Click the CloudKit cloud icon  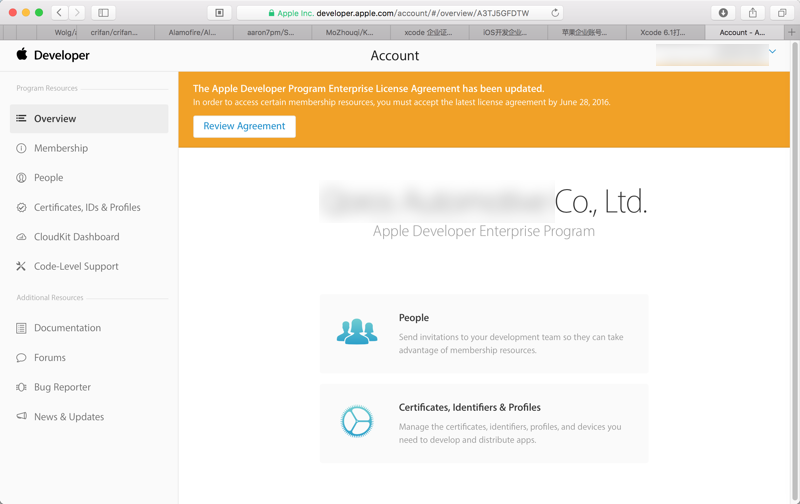(x=21, y=237)
